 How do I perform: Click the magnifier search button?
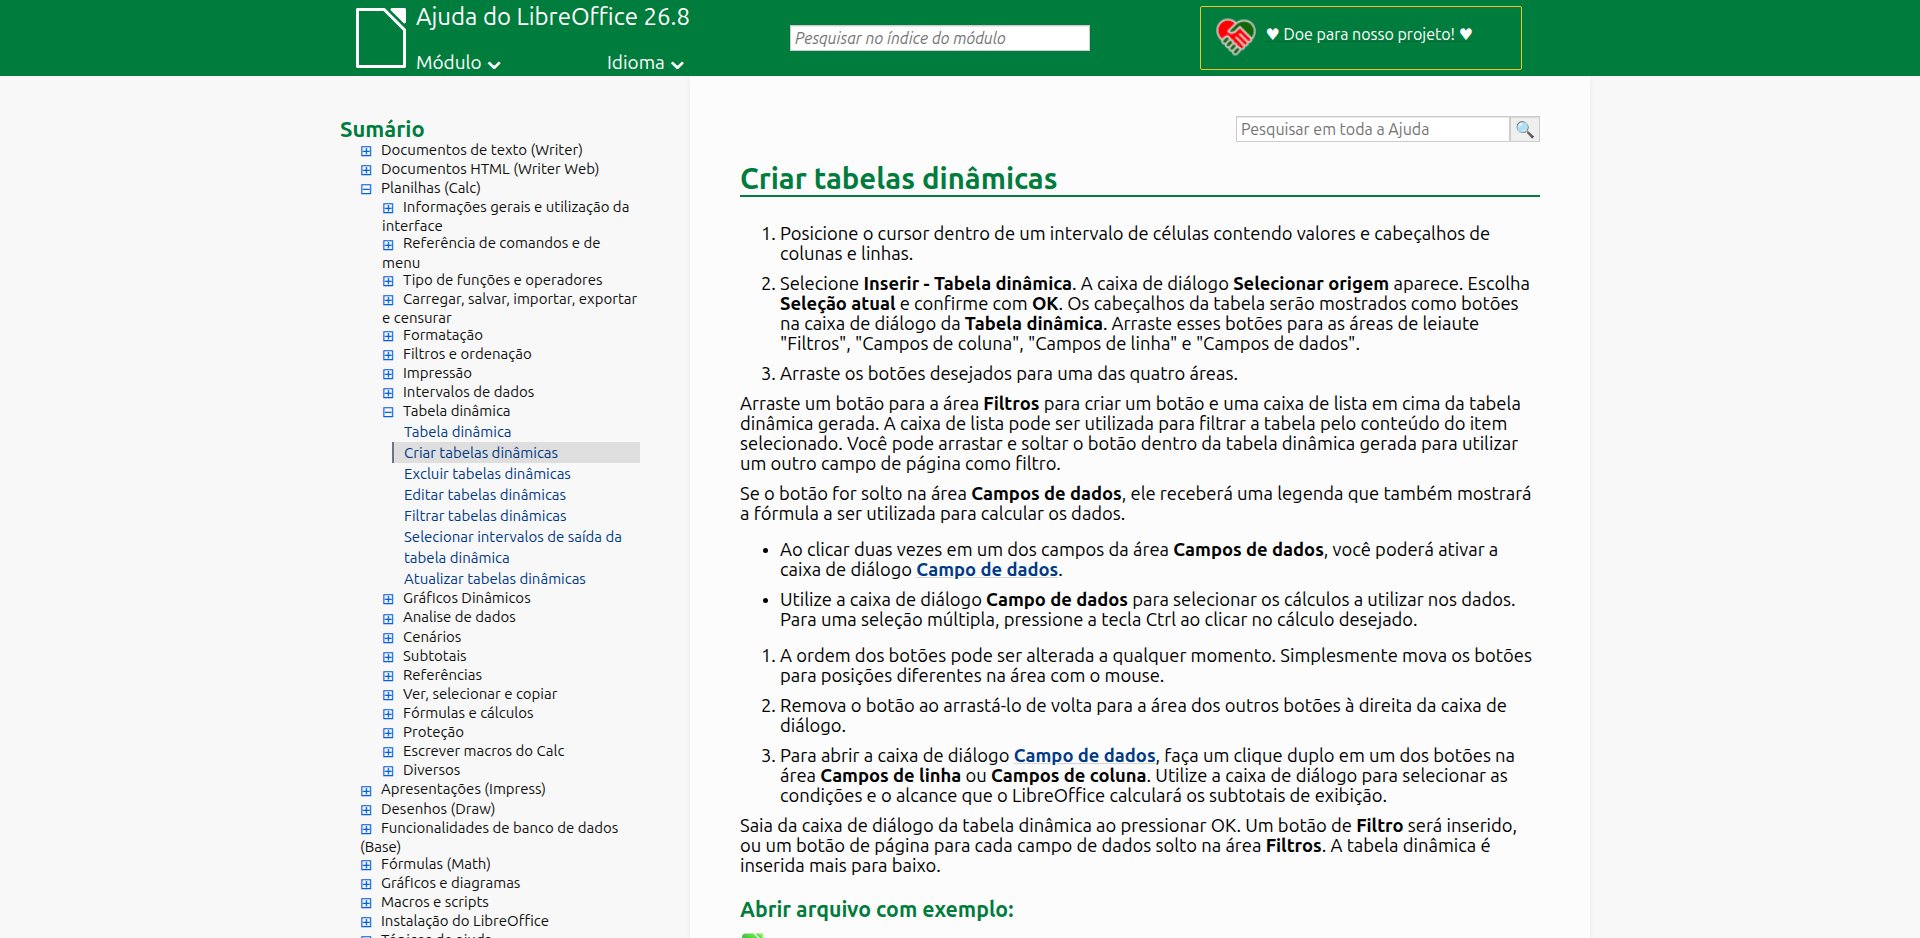(x=1524, y=129)
